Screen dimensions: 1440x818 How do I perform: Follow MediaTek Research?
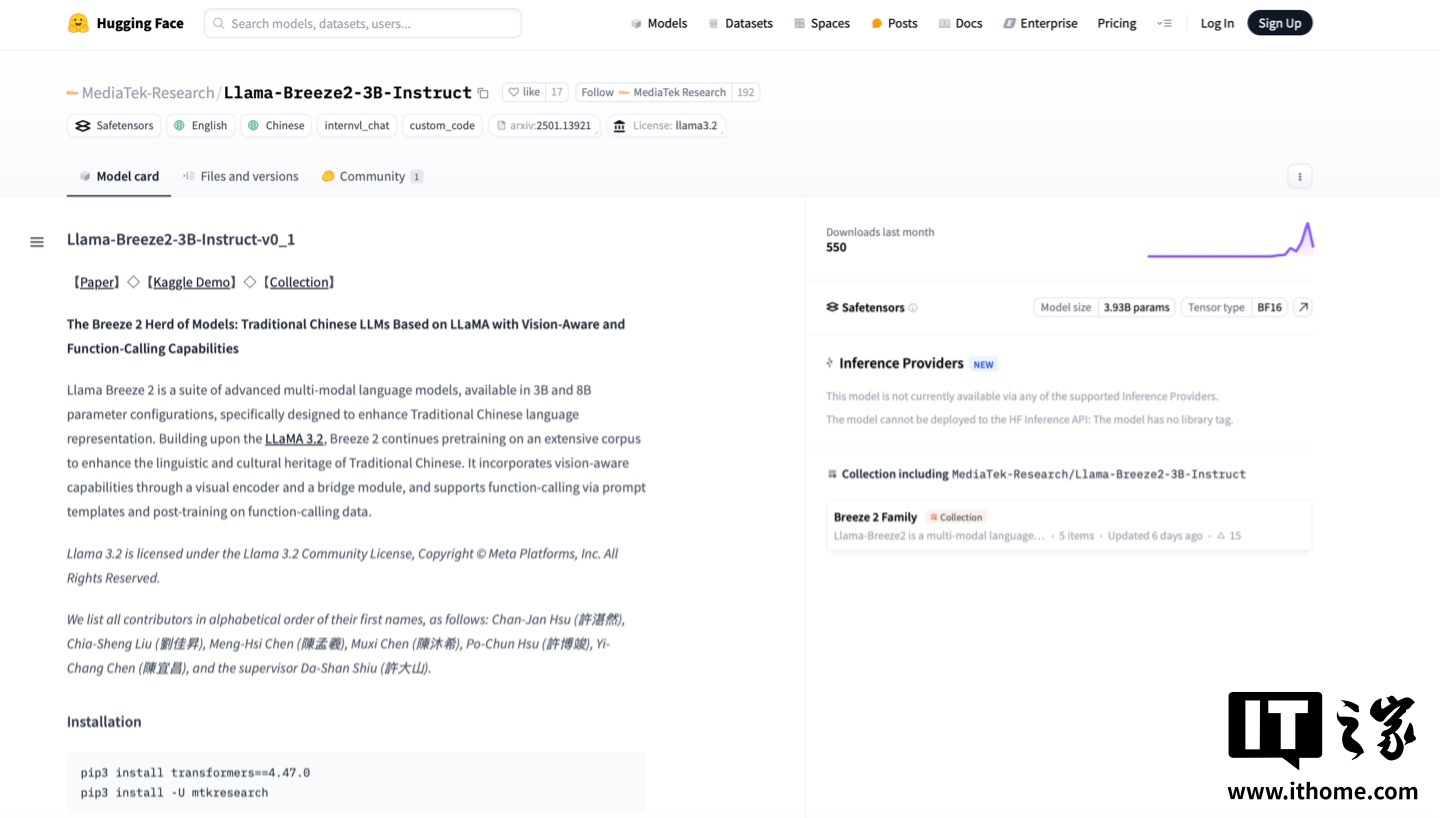click(654, 92)
